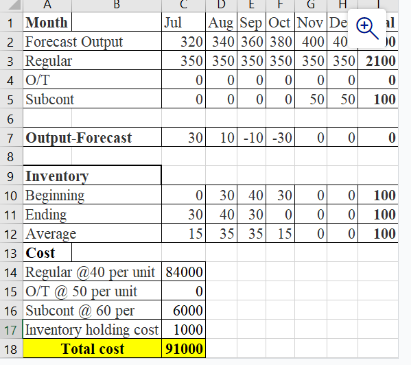Select the 'Forecast Output' label cell

92,42
